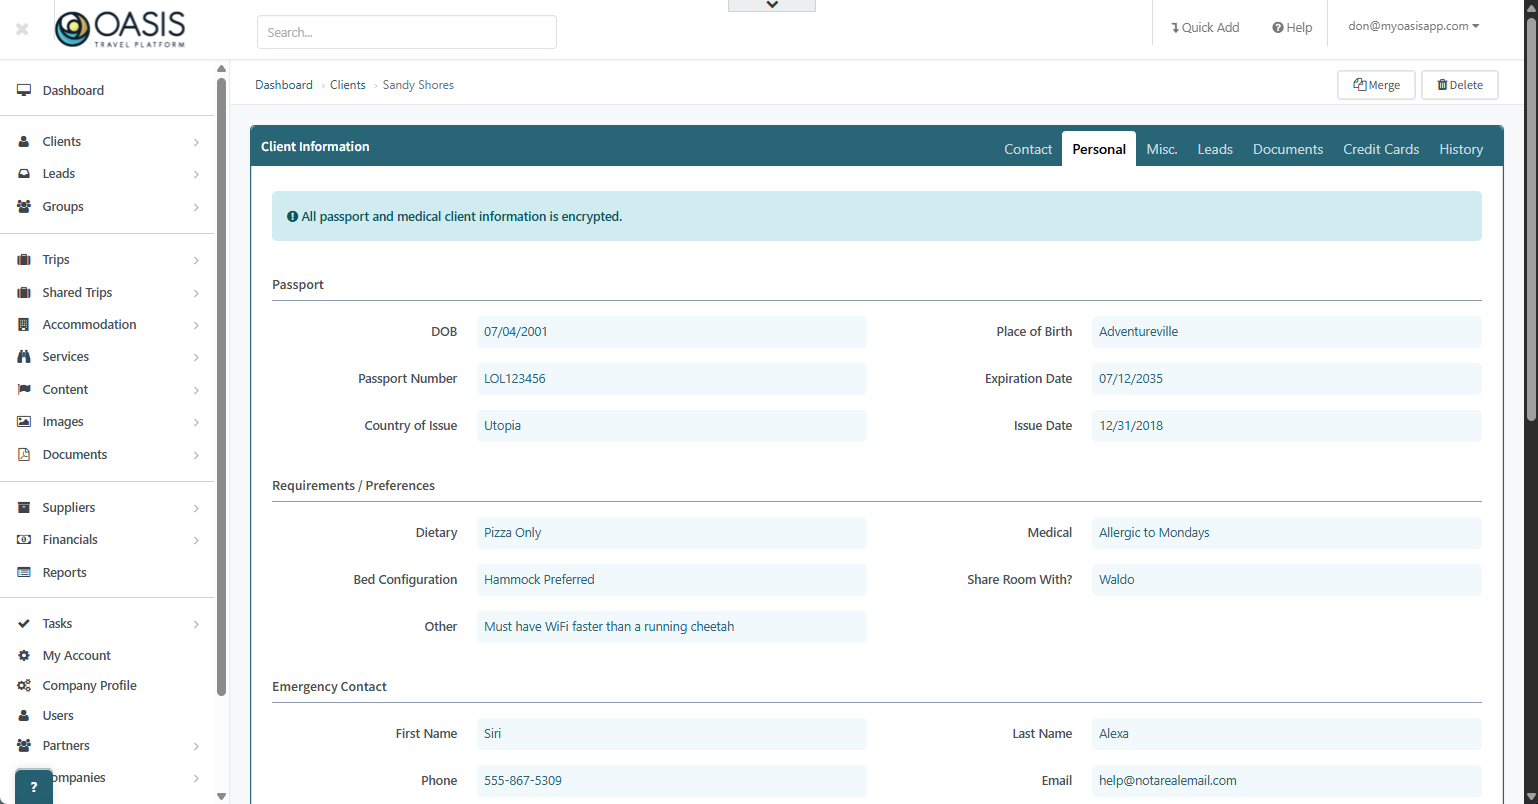Switch to the Leads tab in Client Information
This screenshot has width=1538, height=804.
click(1215, 149)
